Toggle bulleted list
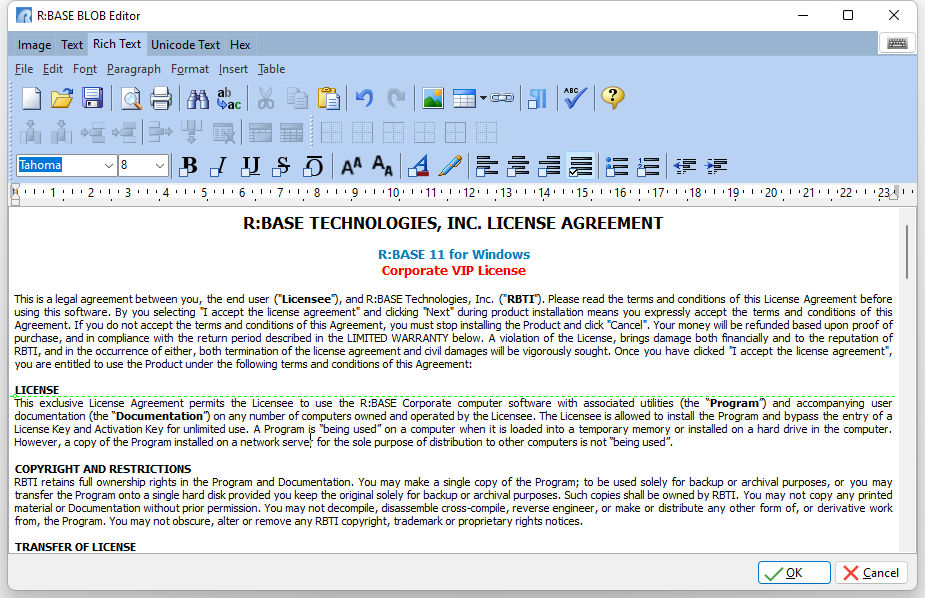Image resolution: width=925 pixels, height=598 pixels. (x=617, y=166)
